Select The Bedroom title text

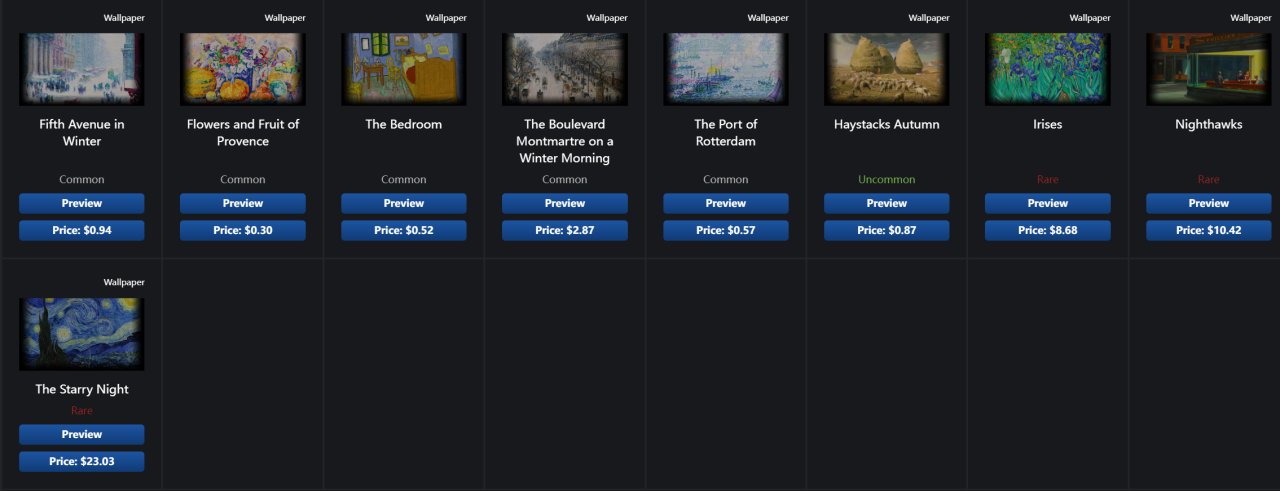tap(404, 124)
